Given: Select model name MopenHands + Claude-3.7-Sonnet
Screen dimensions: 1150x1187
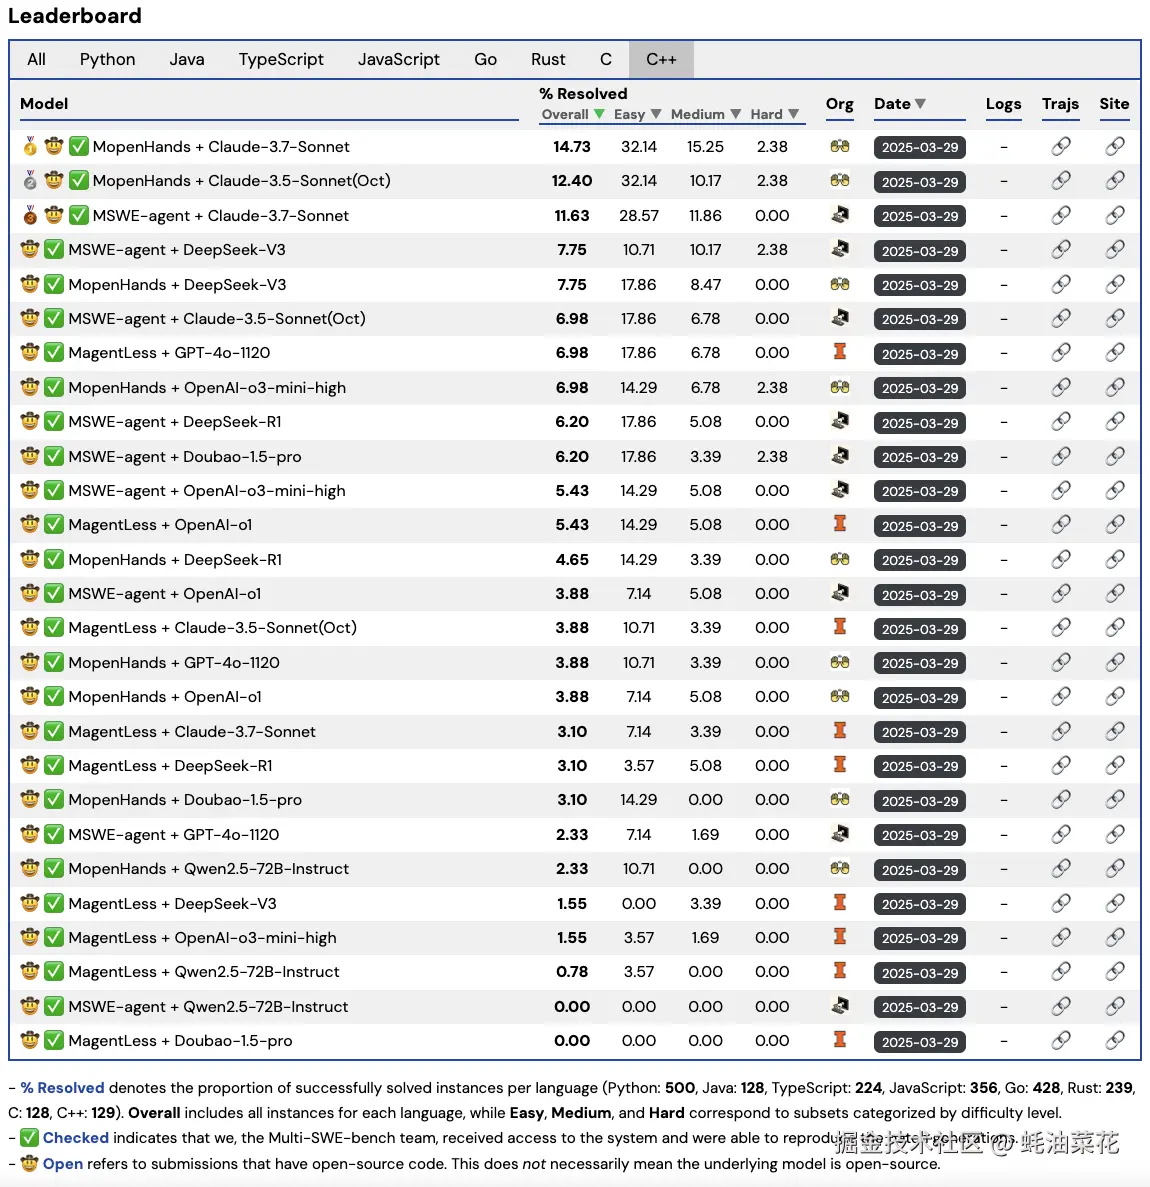Looking at the screenshot, I should 221,147.
